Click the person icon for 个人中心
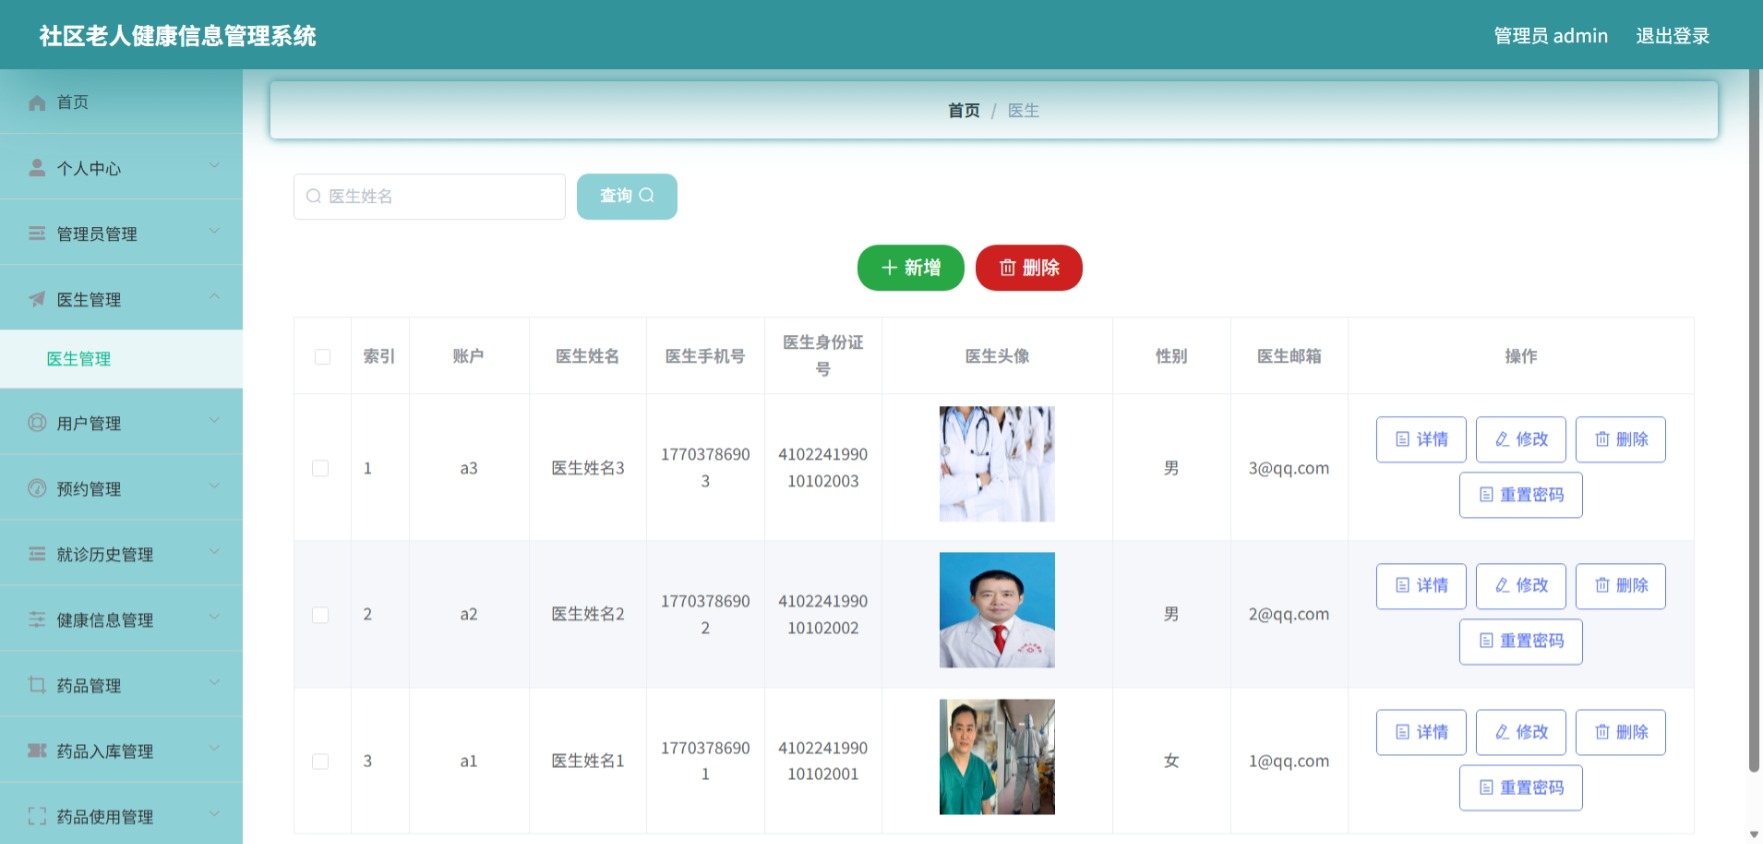 pyautogui.click(x=37, y=168)
